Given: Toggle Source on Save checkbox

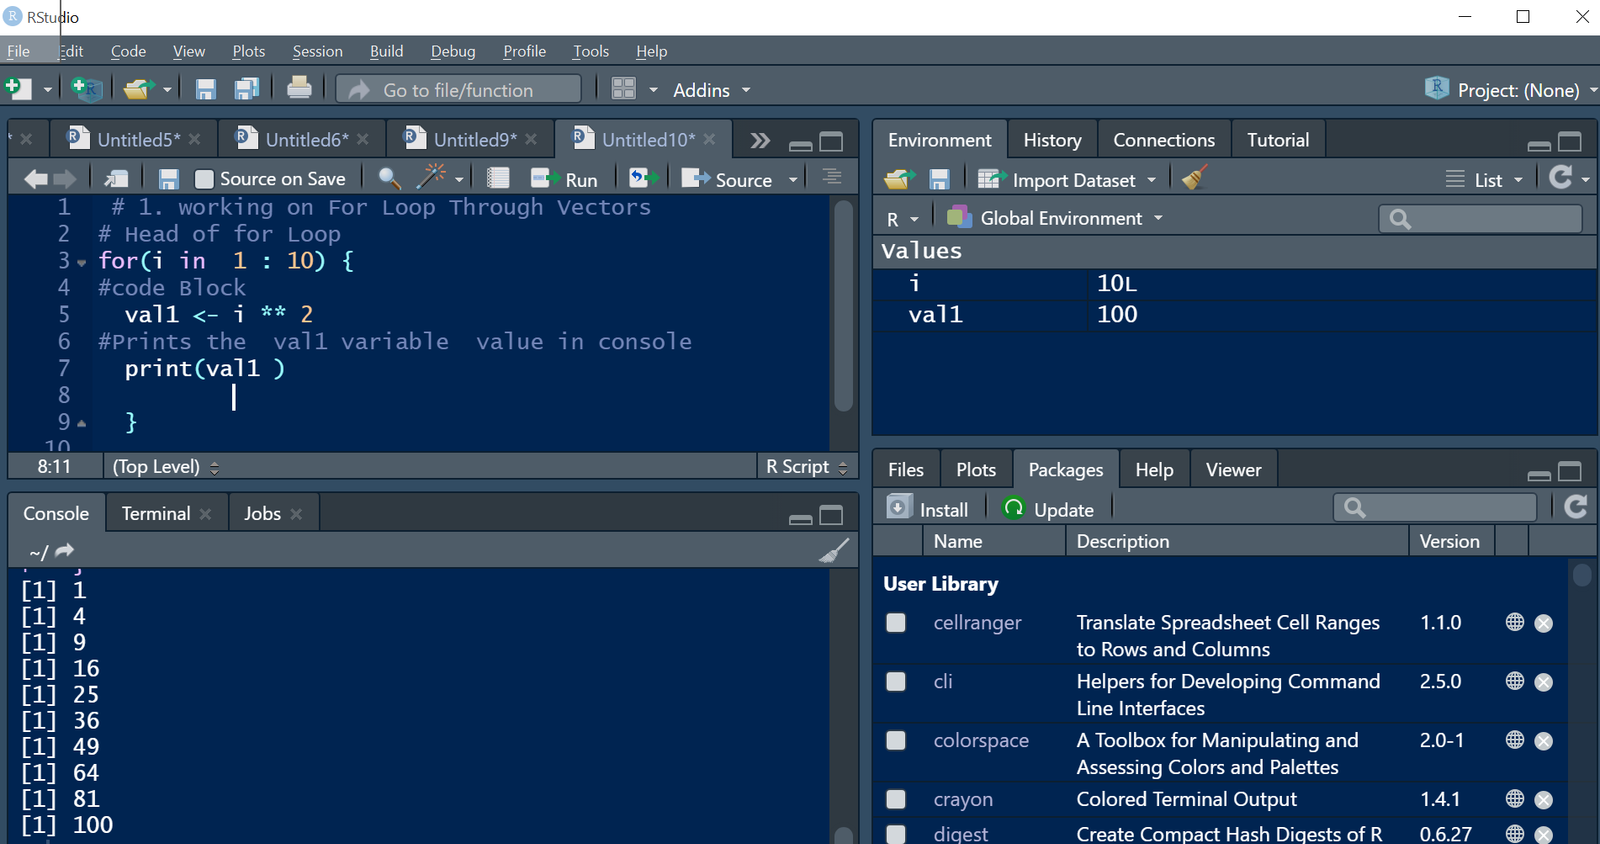Looking at the screenshot, I should (204, 179).
